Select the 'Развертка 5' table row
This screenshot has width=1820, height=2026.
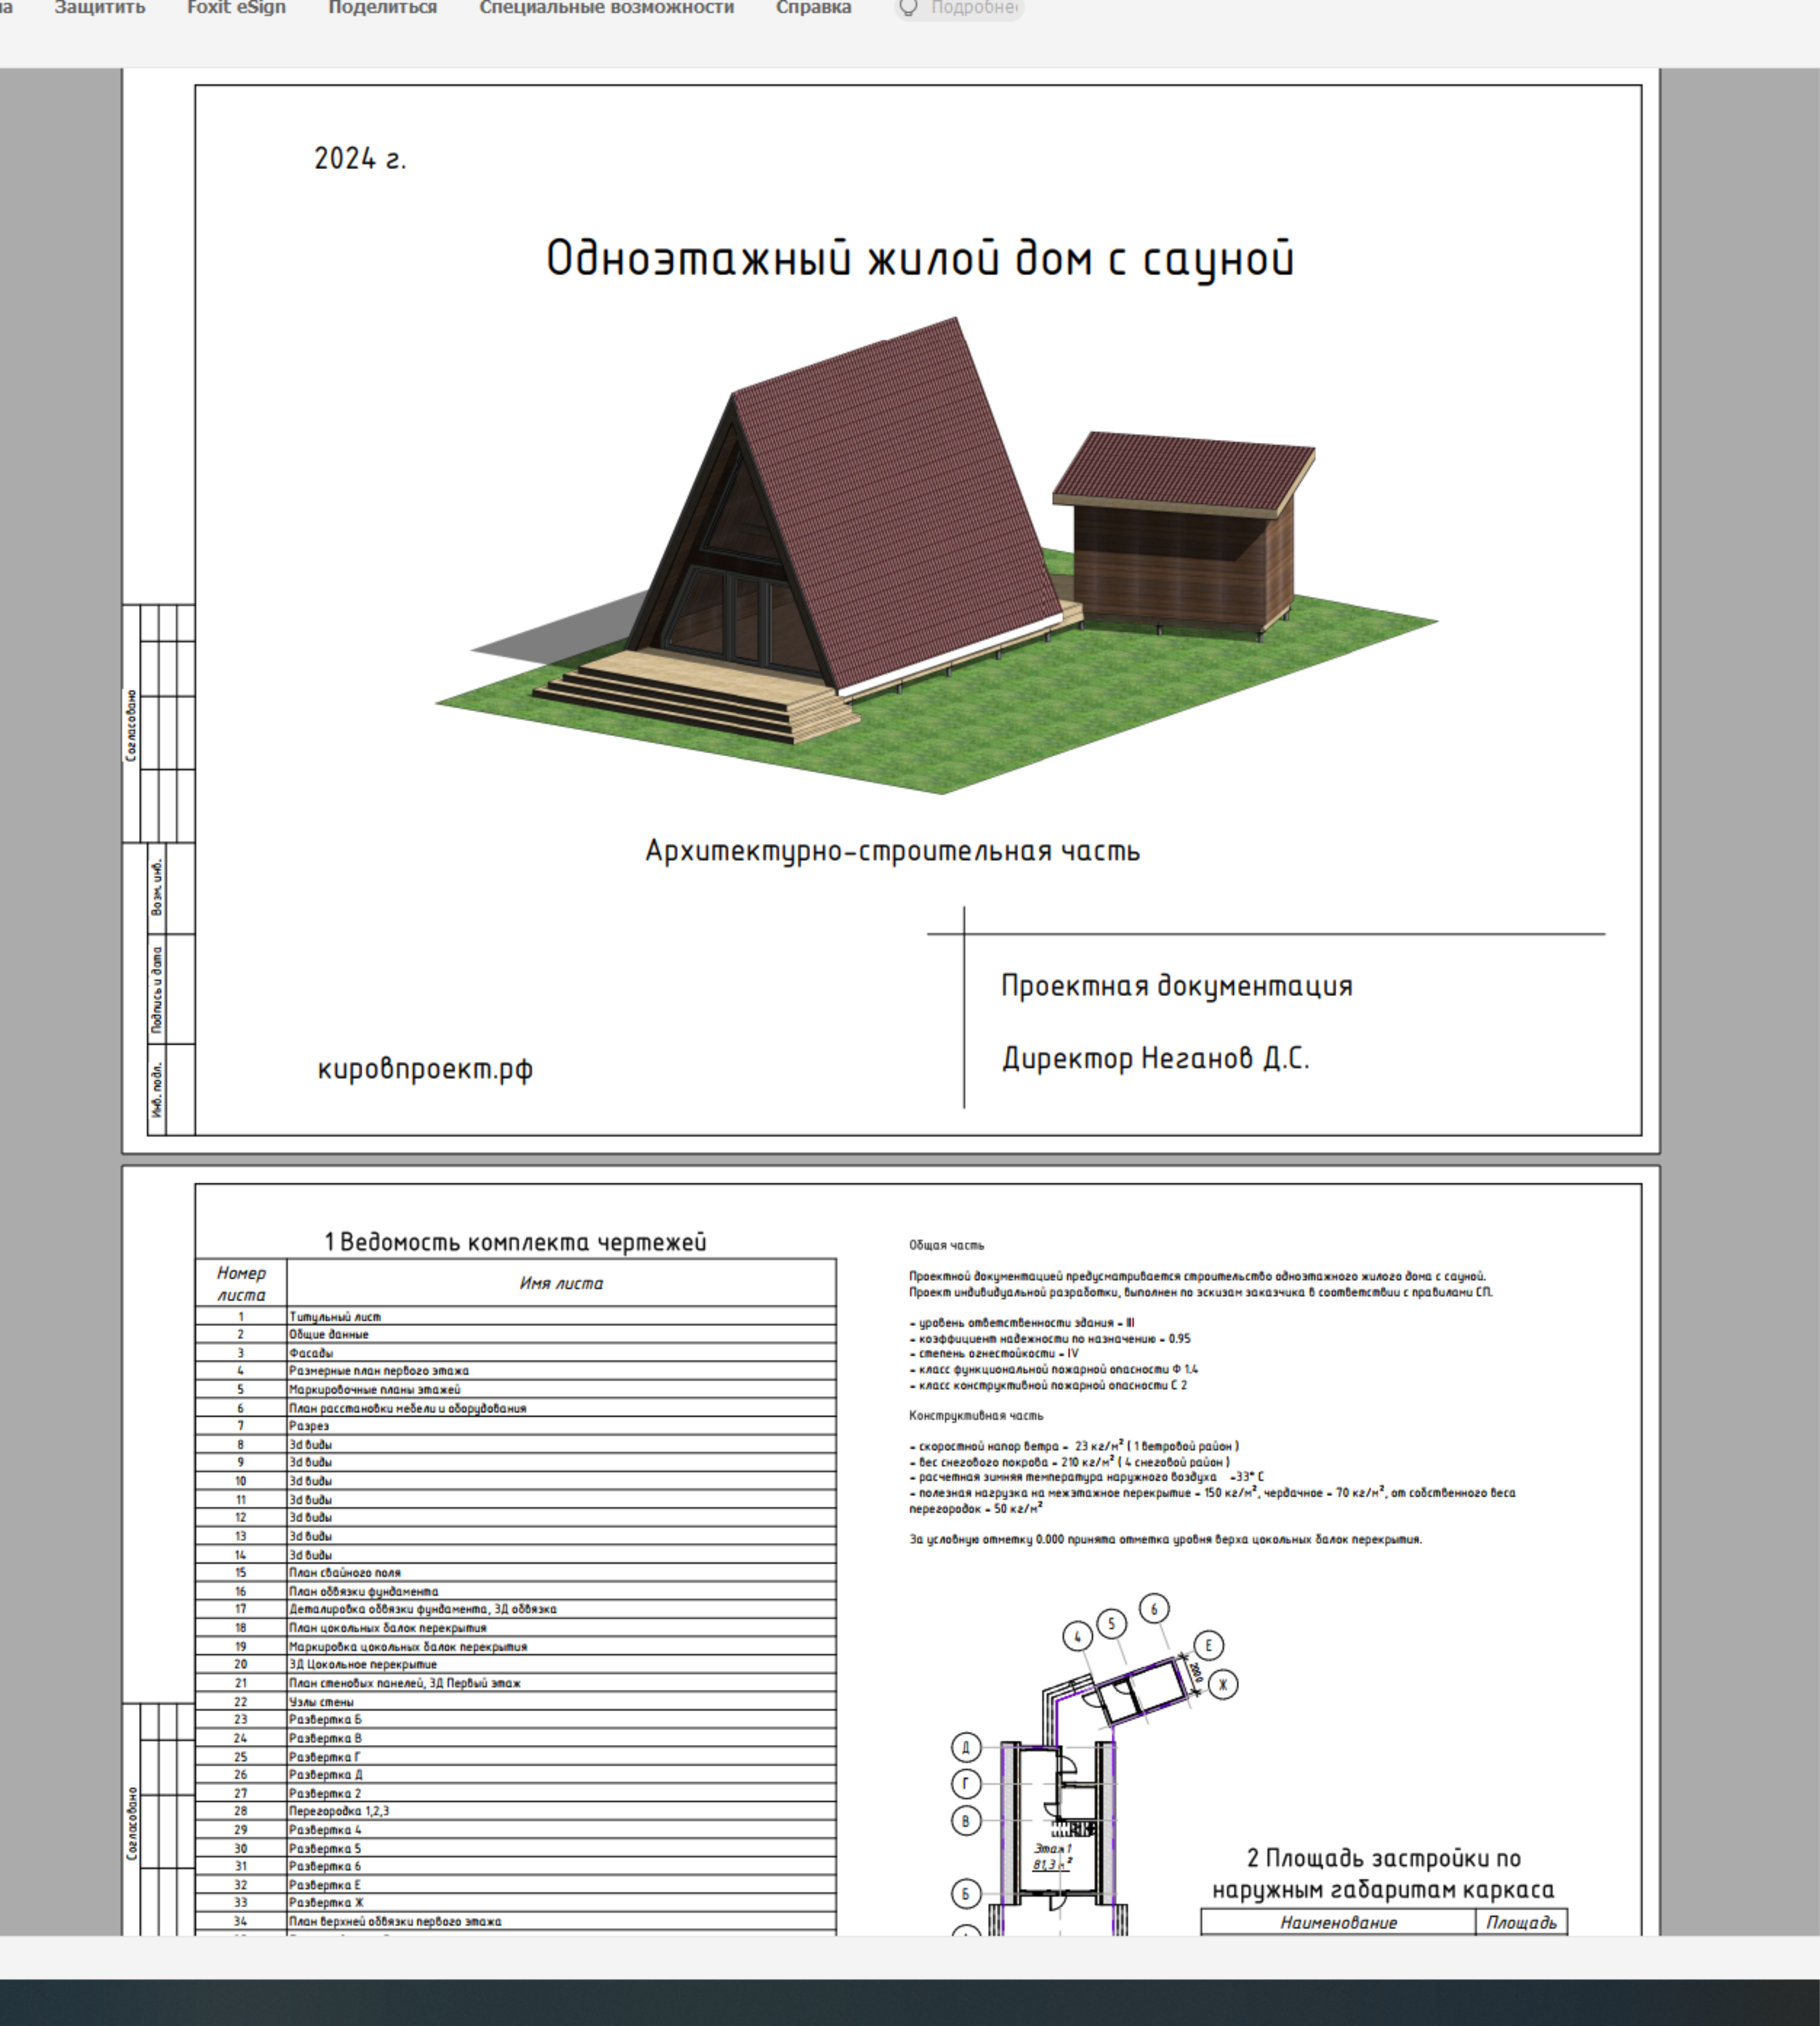click(516, 1848)
